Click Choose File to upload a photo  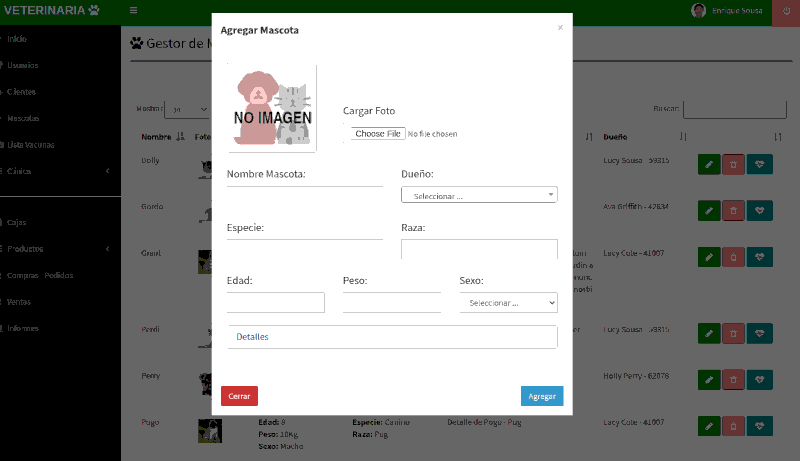(378, 134)
